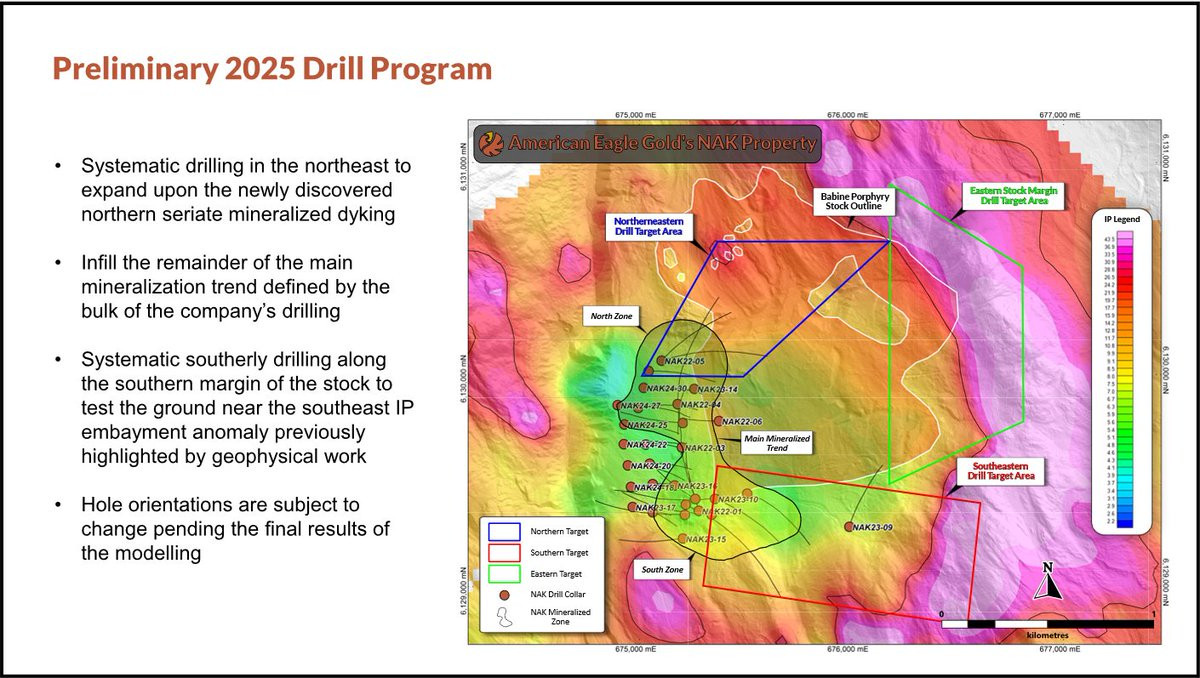This screenshot has width=1200, height=678.
Task: Click the slide title Preliminary 2025 Drill Program
Action: (x=272, y=69)
